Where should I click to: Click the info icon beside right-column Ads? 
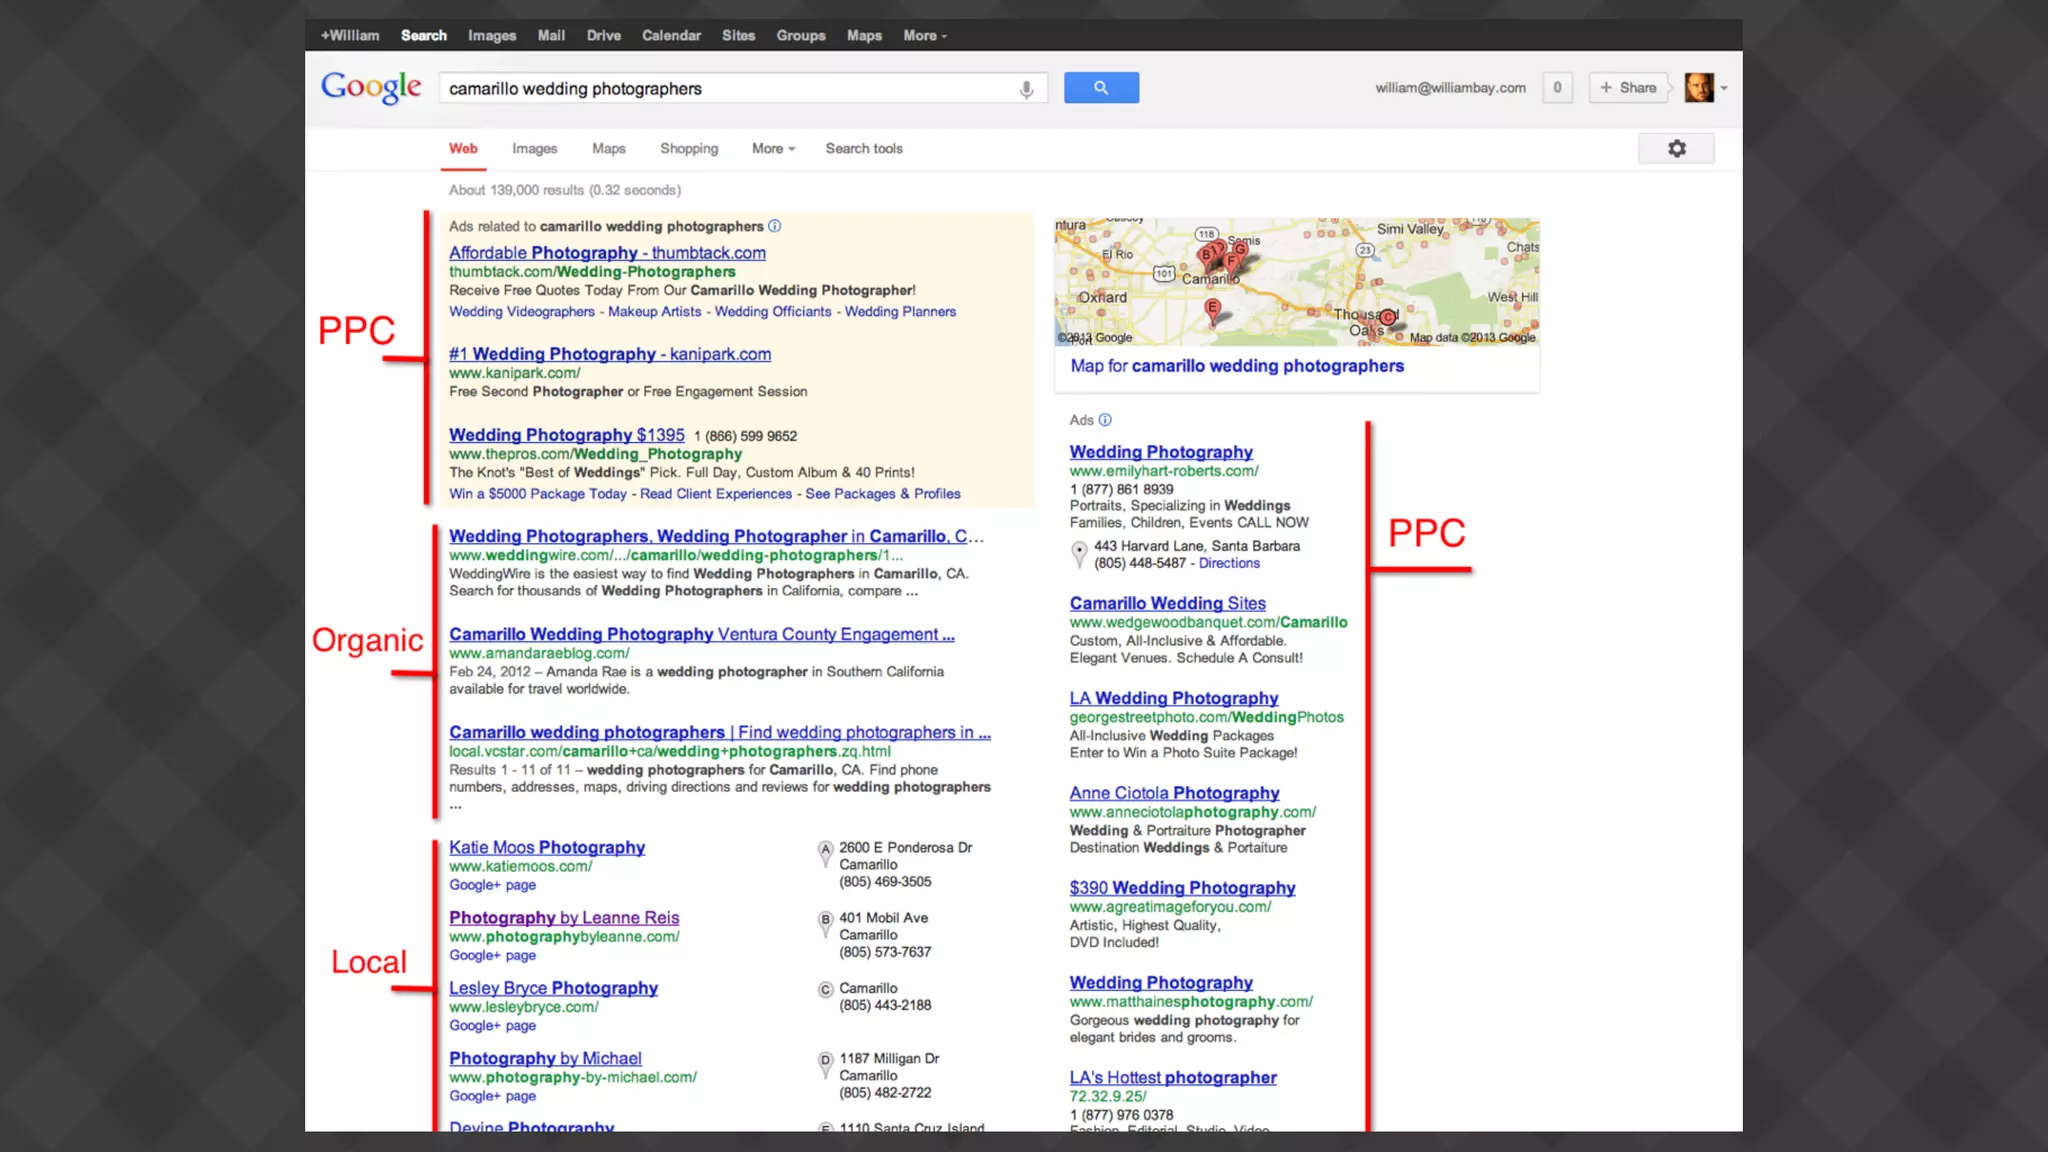(x=1105, y=420)
